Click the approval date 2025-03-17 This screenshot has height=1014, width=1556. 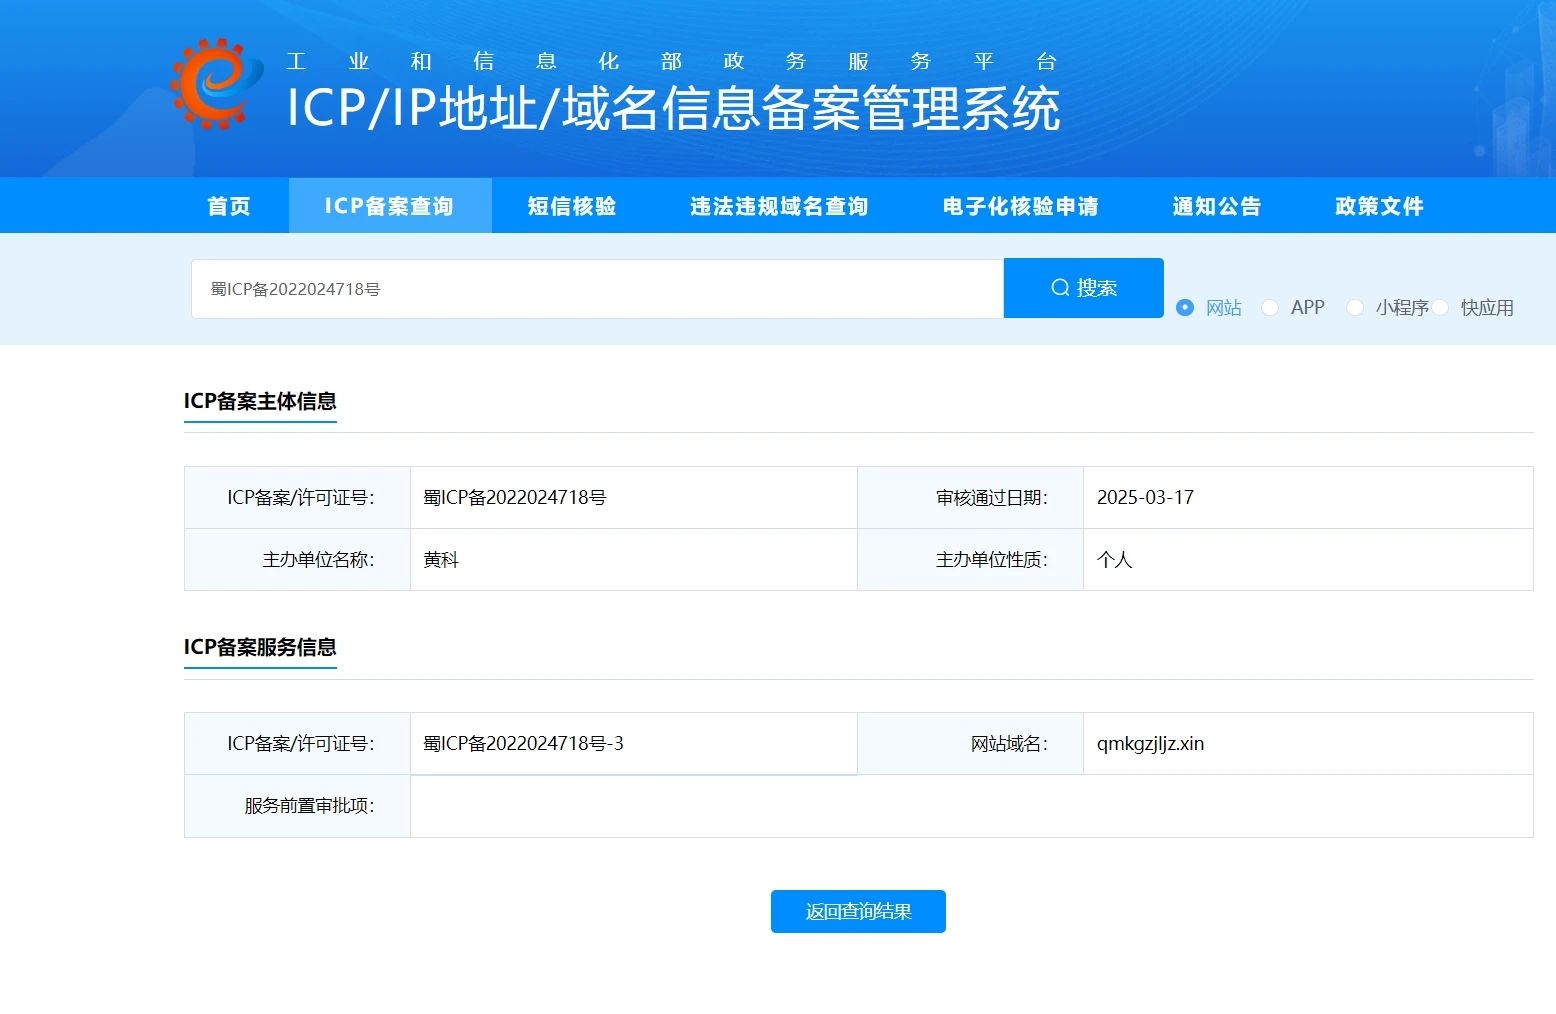point(1145,497)
